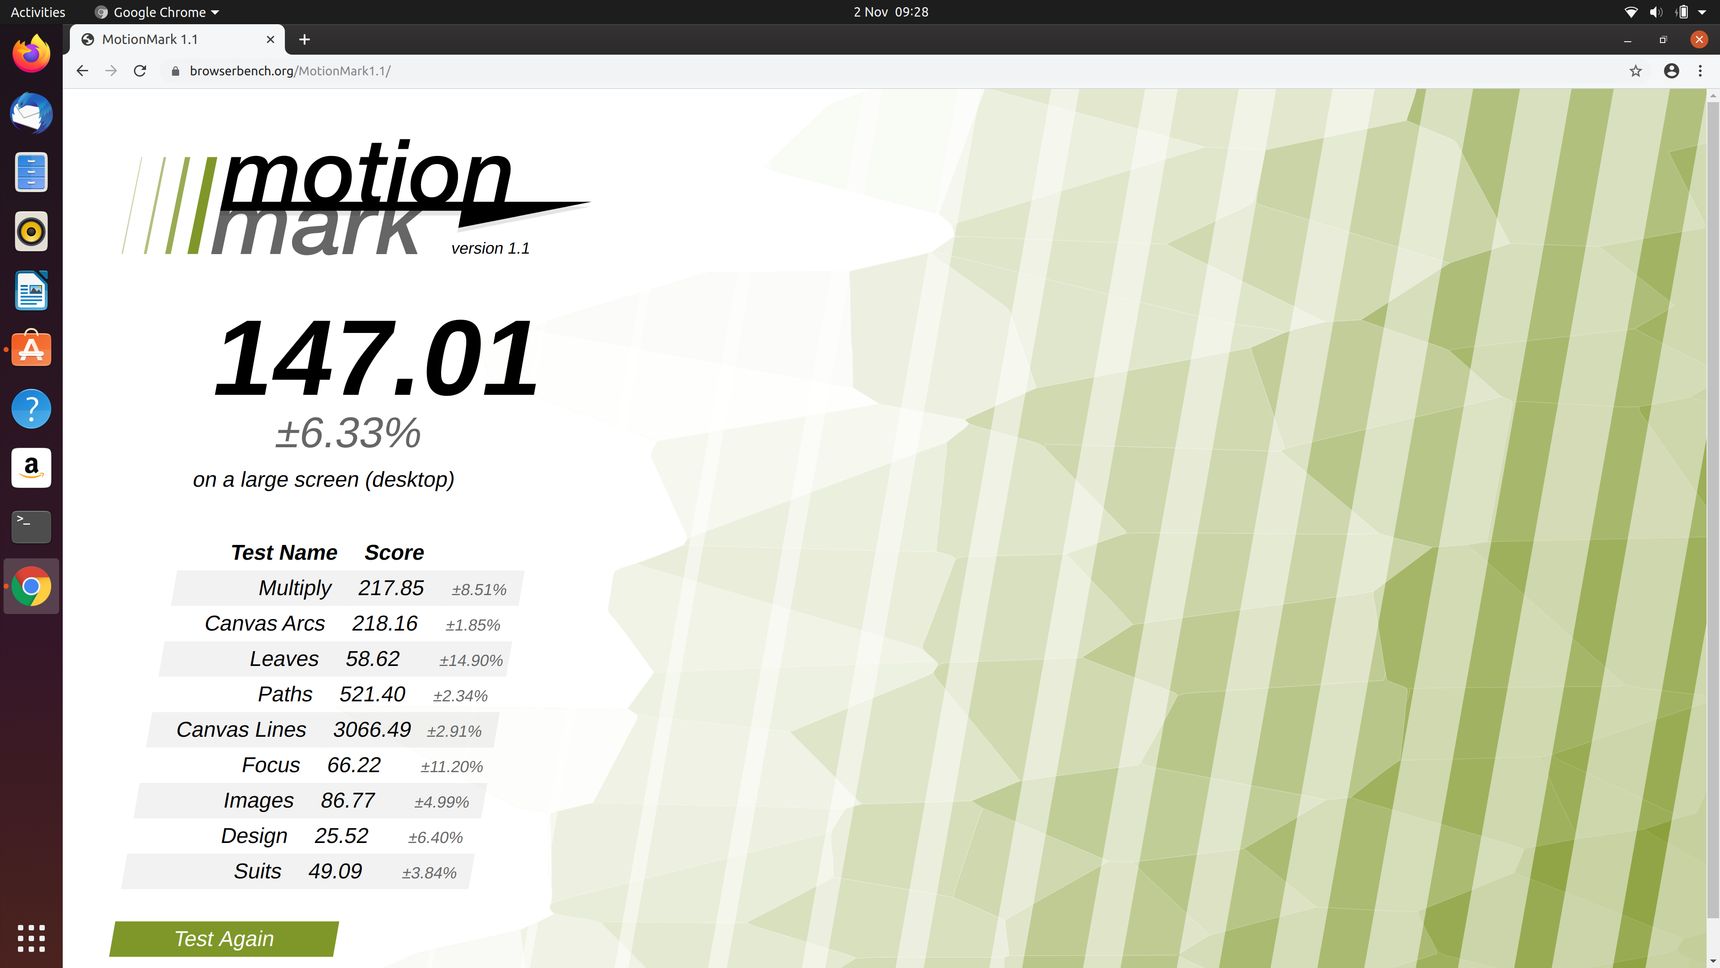The image size is (1720, 968).
Task: Click the Multiply test name
Action: [295, 588]
